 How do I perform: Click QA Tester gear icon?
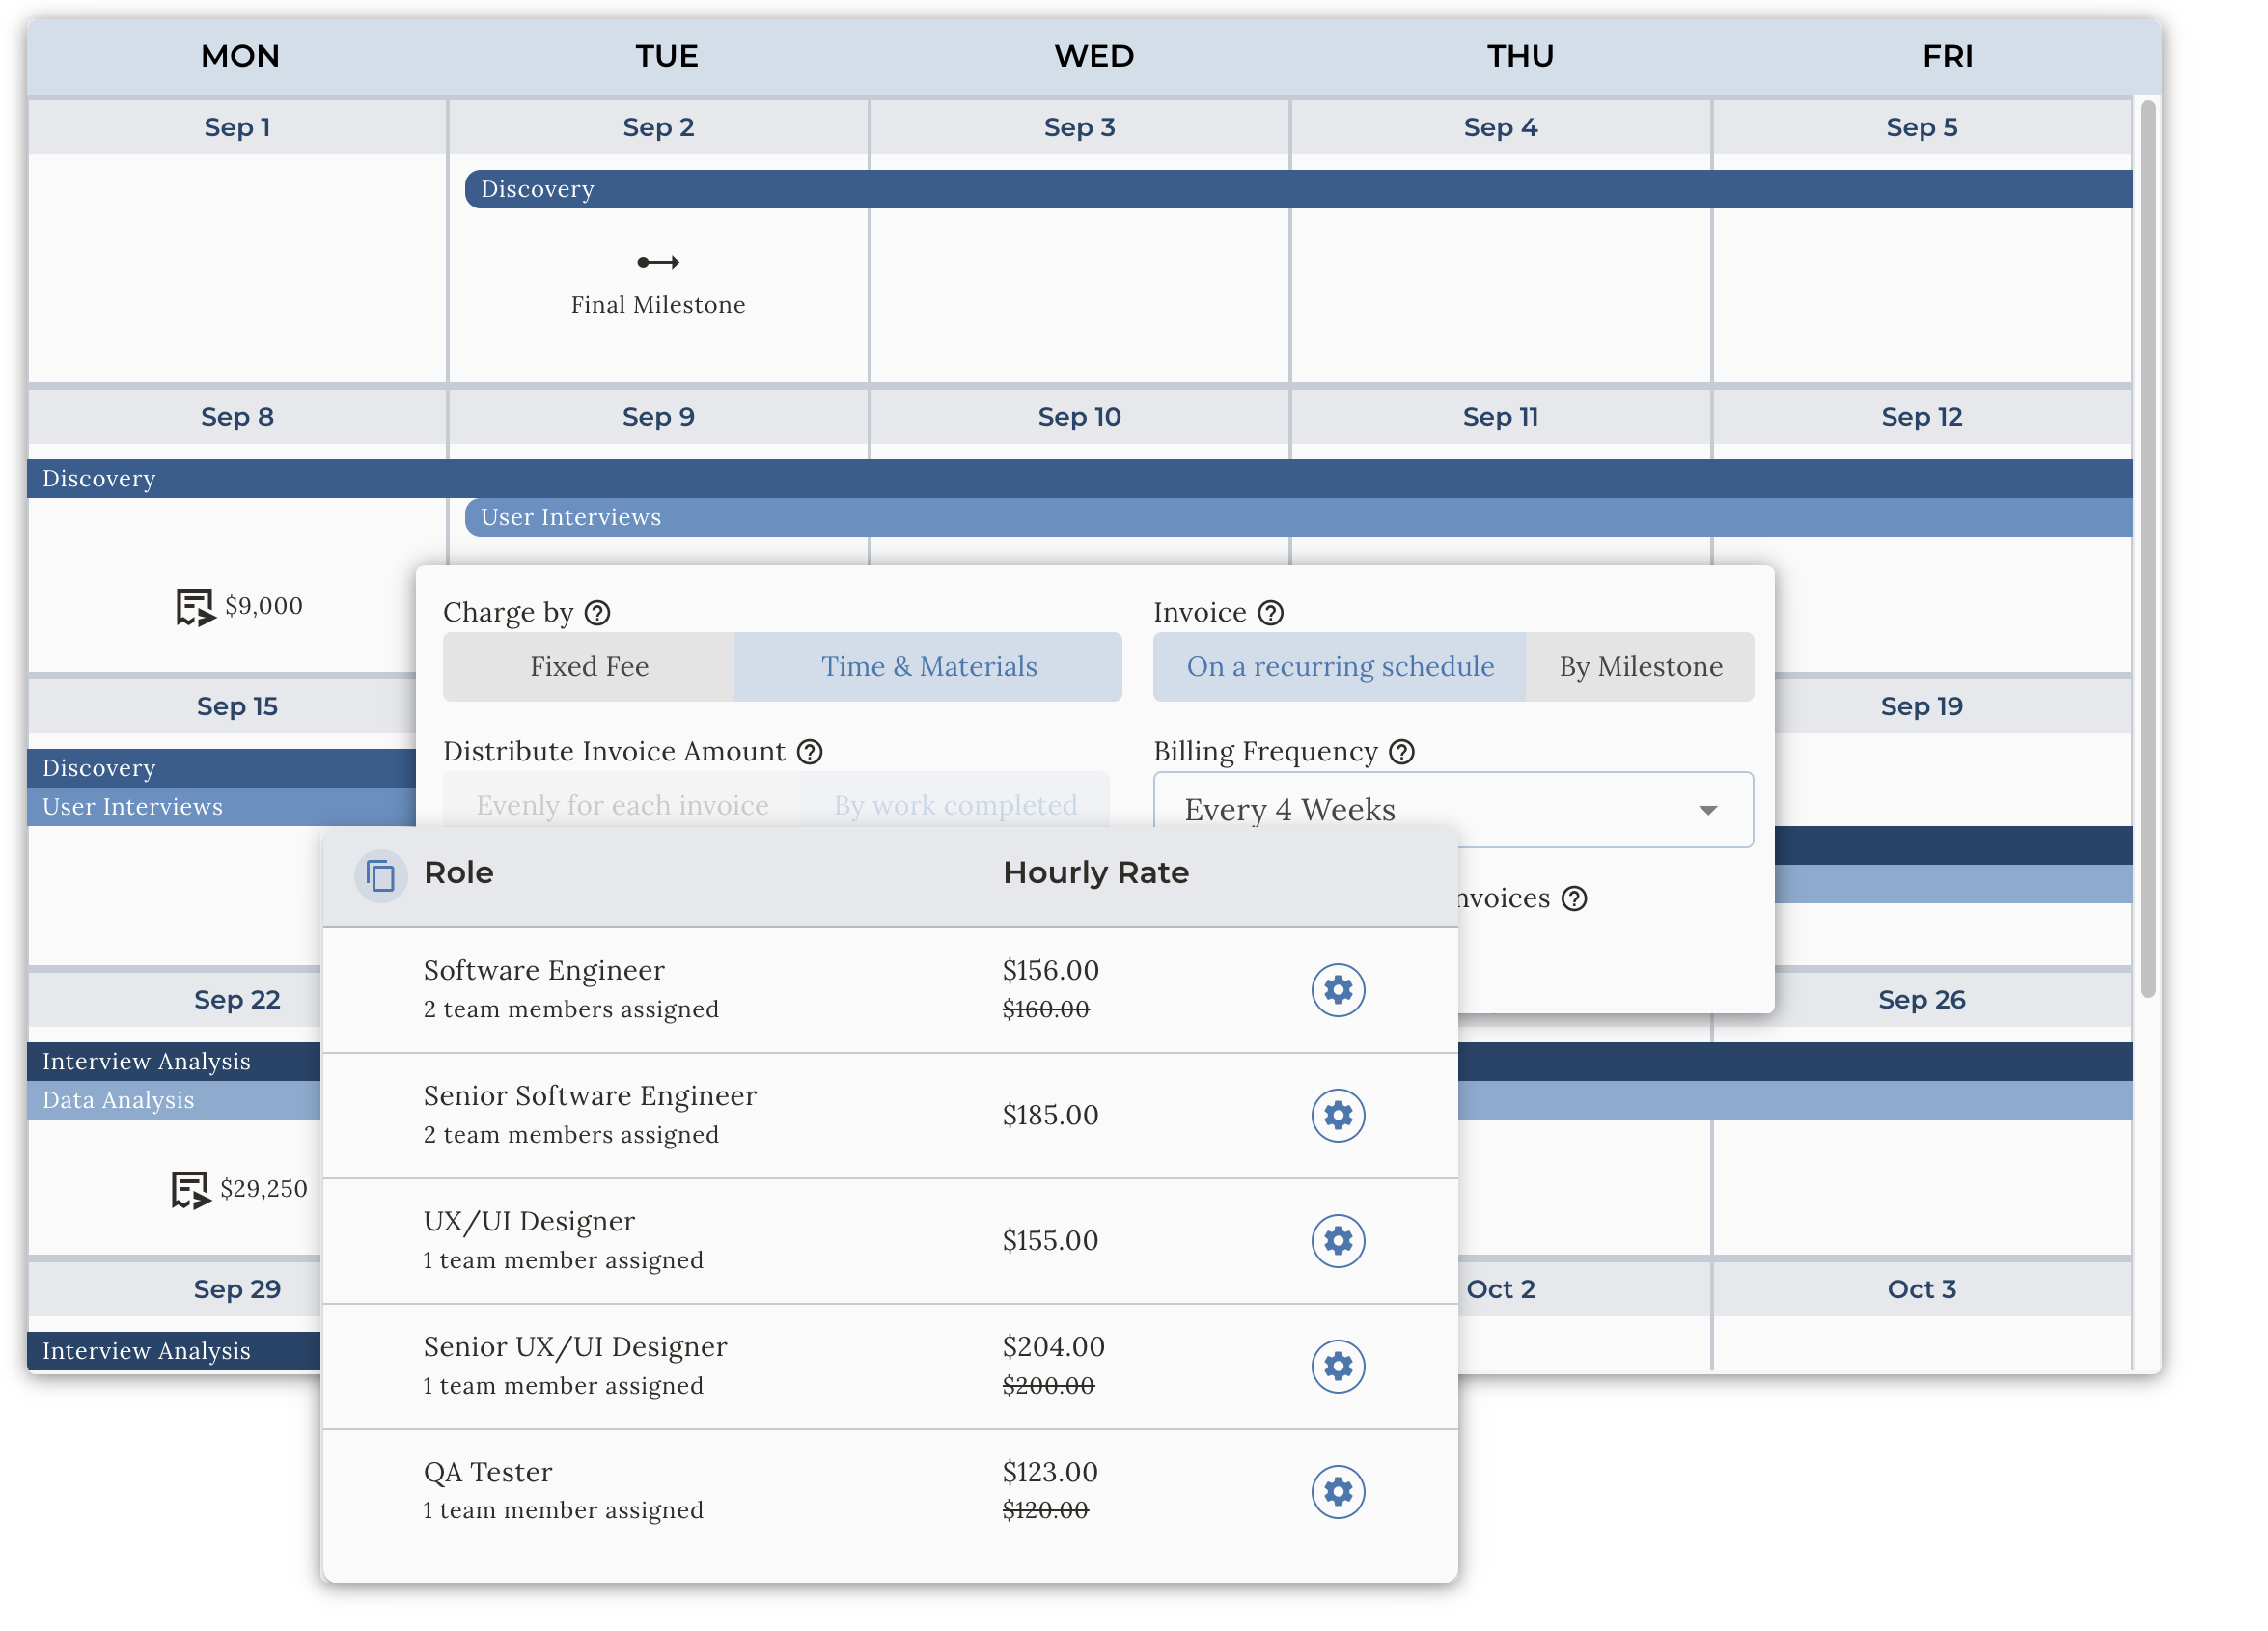click(1337, 1492)
